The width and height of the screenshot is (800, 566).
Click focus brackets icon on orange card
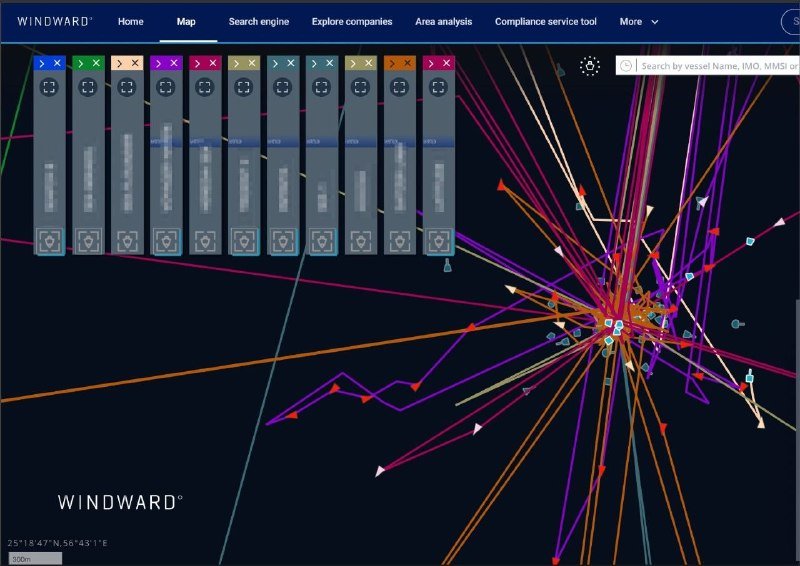399,87
